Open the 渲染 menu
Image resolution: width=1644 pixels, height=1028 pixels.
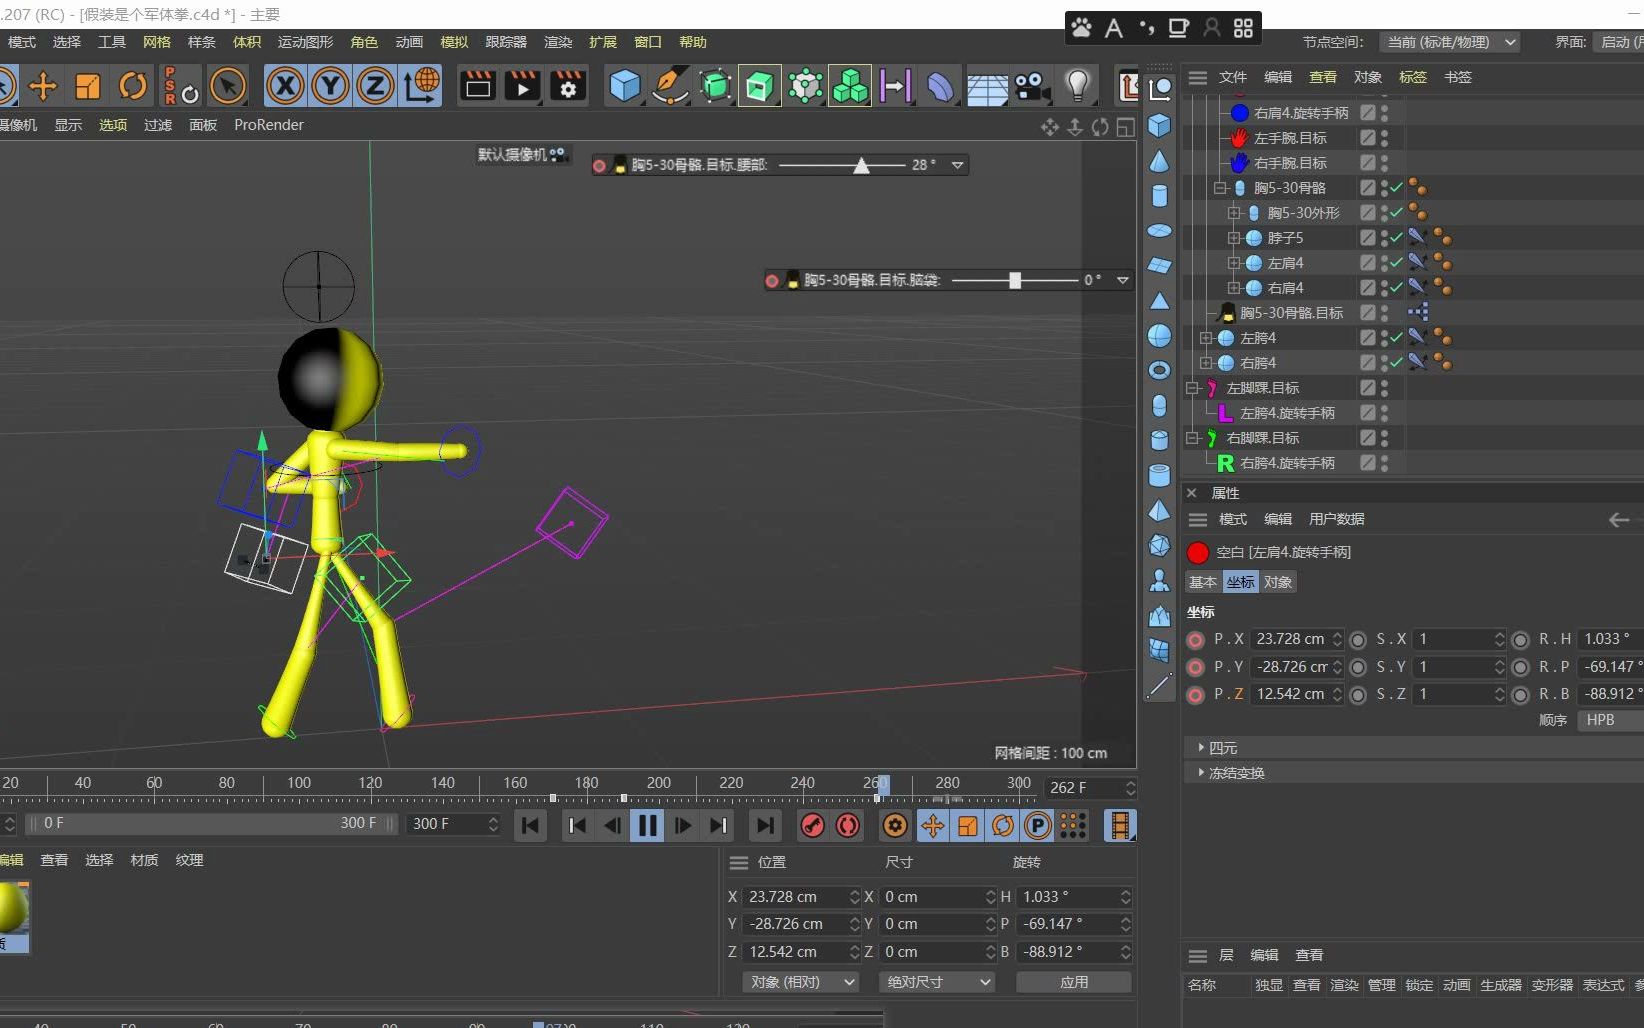557,42
